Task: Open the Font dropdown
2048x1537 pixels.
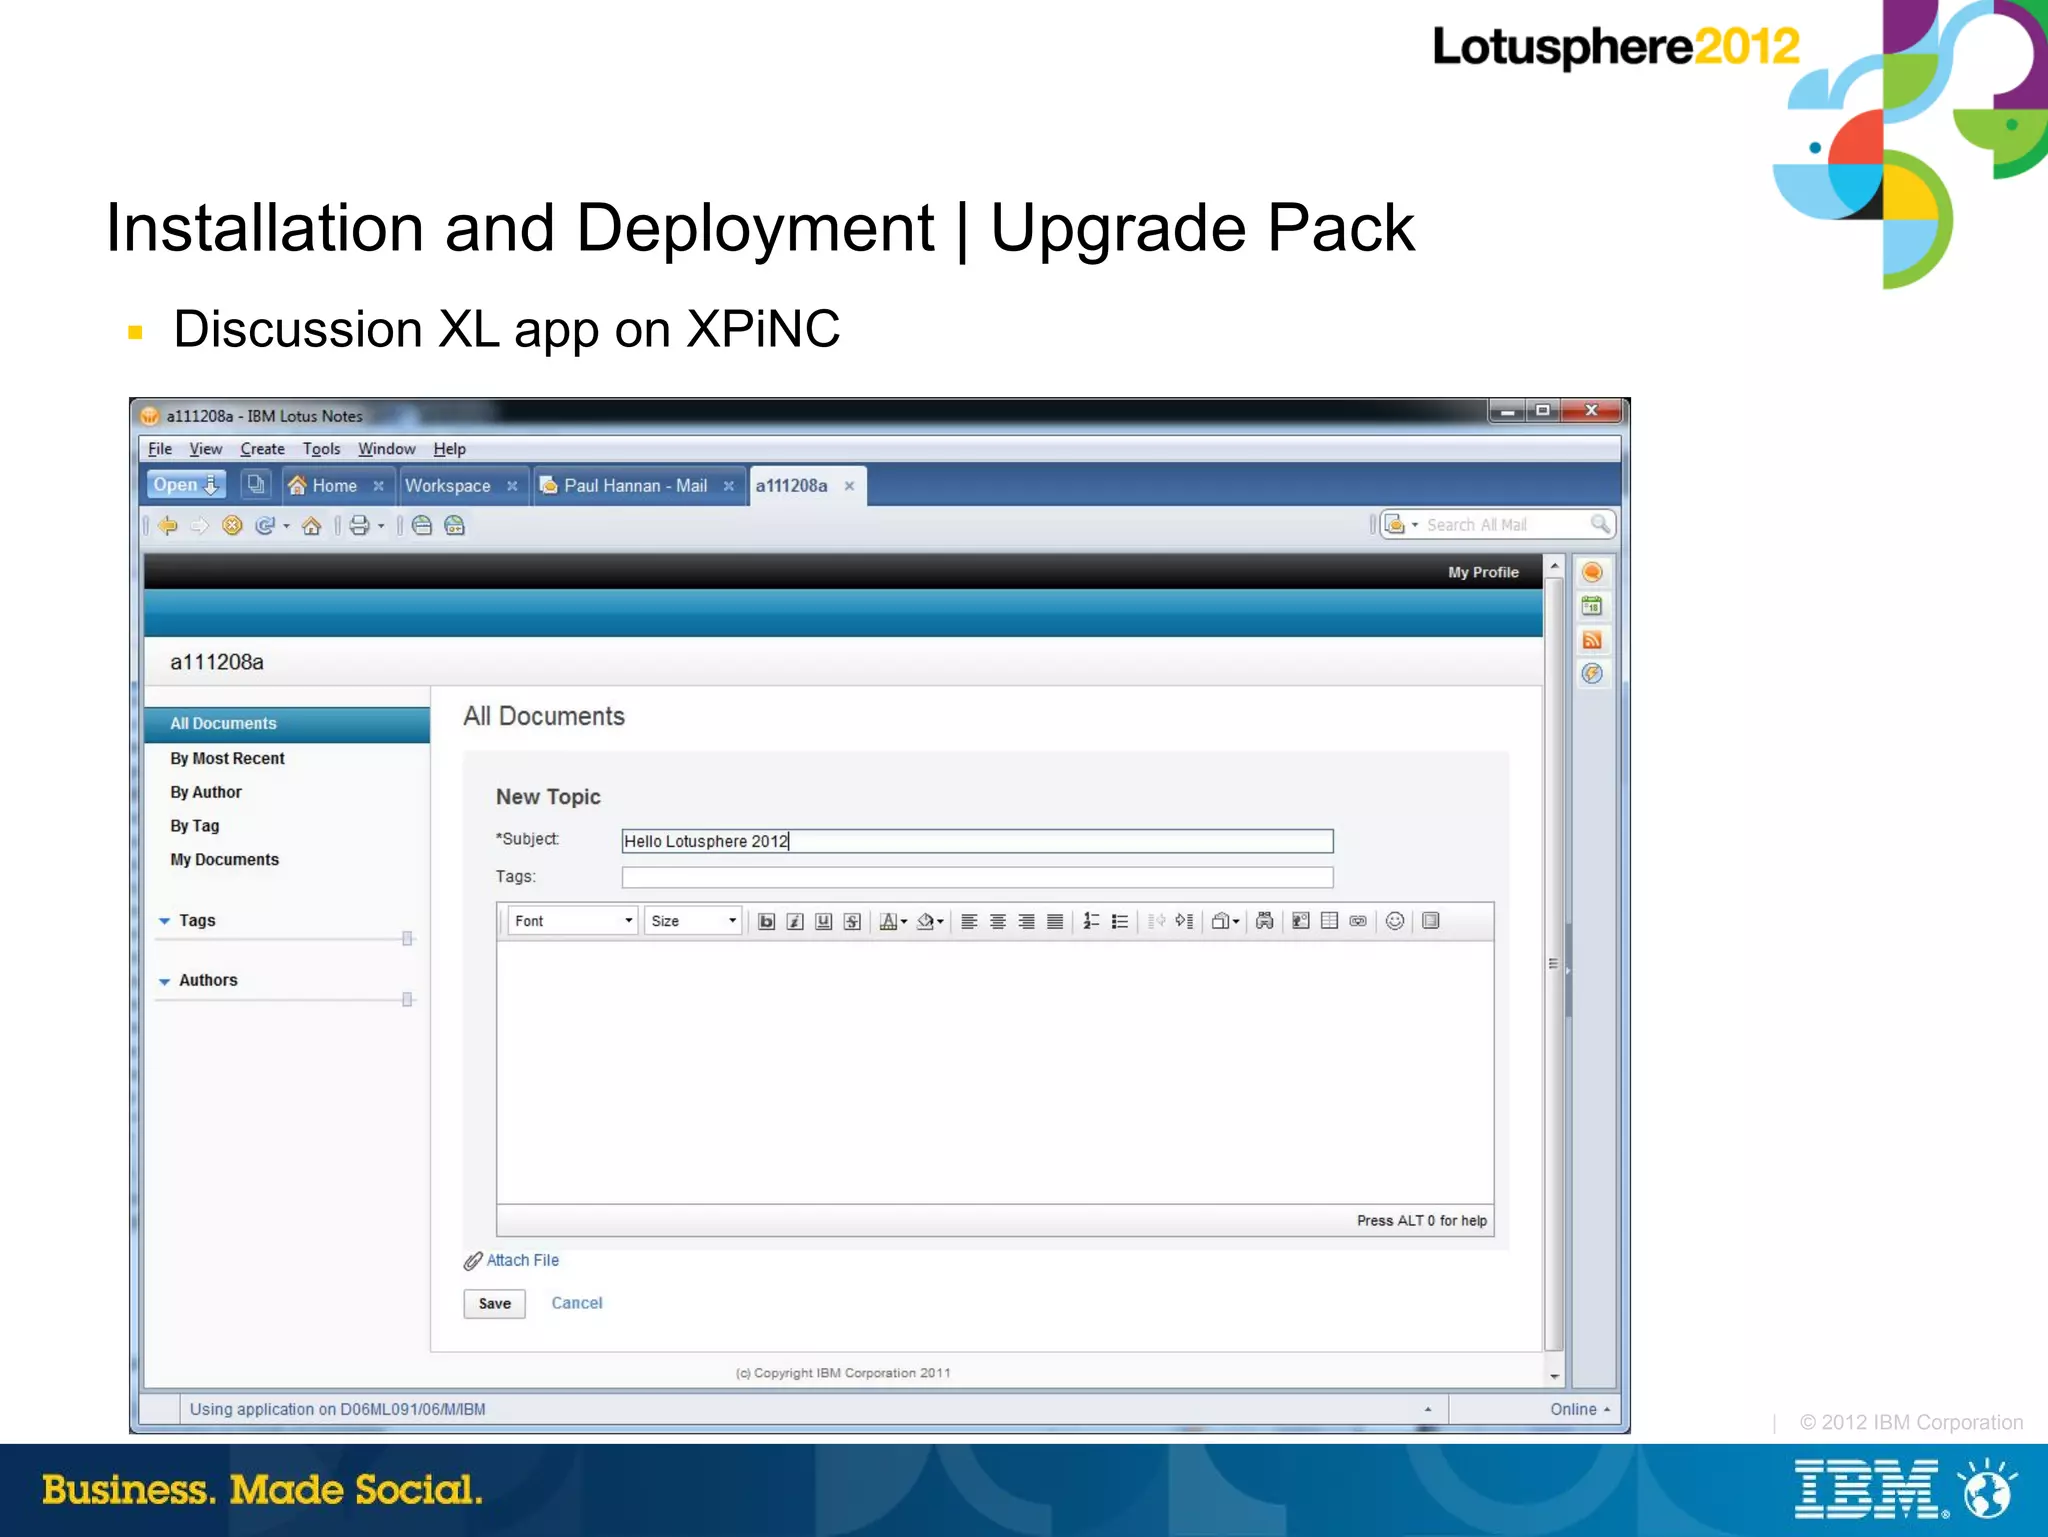Action: [x=573, y=921]
